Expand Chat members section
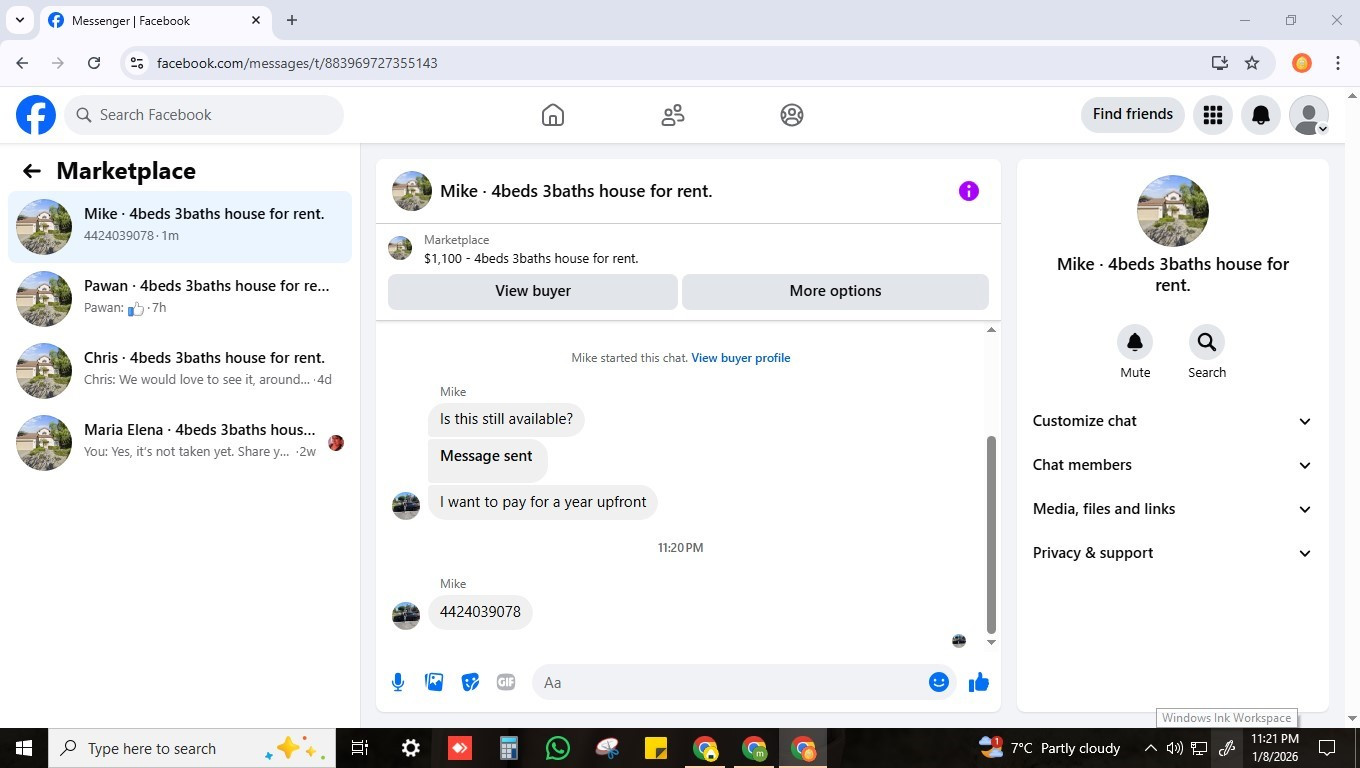Screen dimensions: 1360x768 [x=1172, y=465]
